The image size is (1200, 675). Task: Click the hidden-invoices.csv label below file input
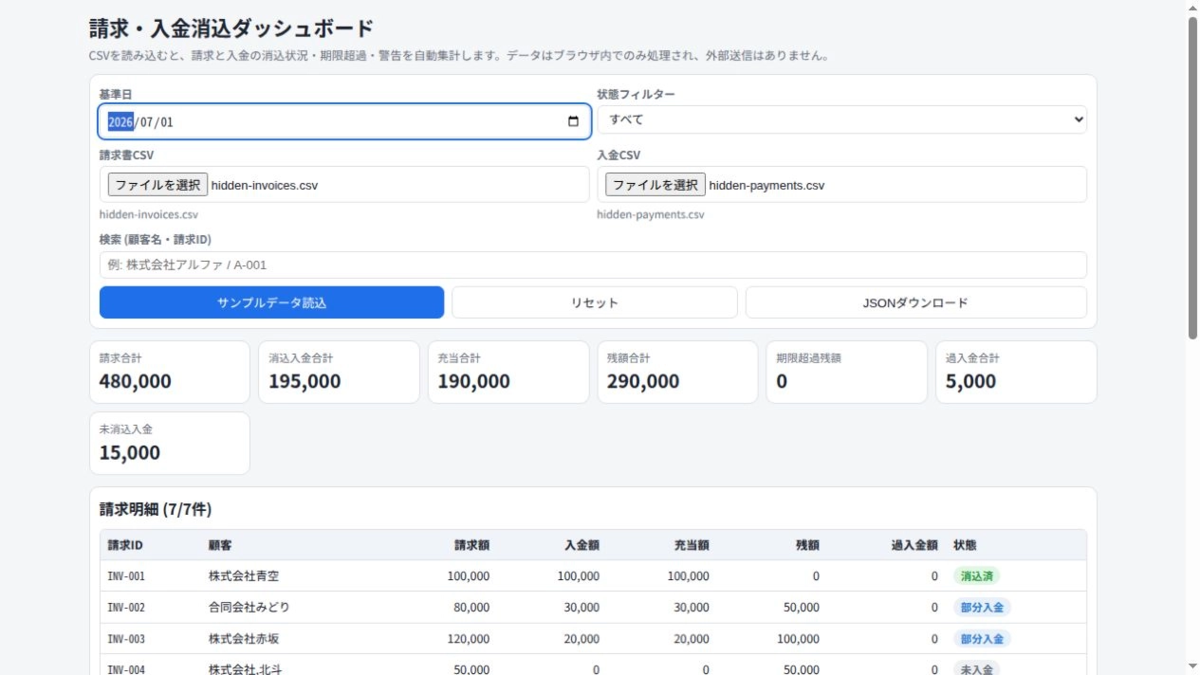pos(148,214)
